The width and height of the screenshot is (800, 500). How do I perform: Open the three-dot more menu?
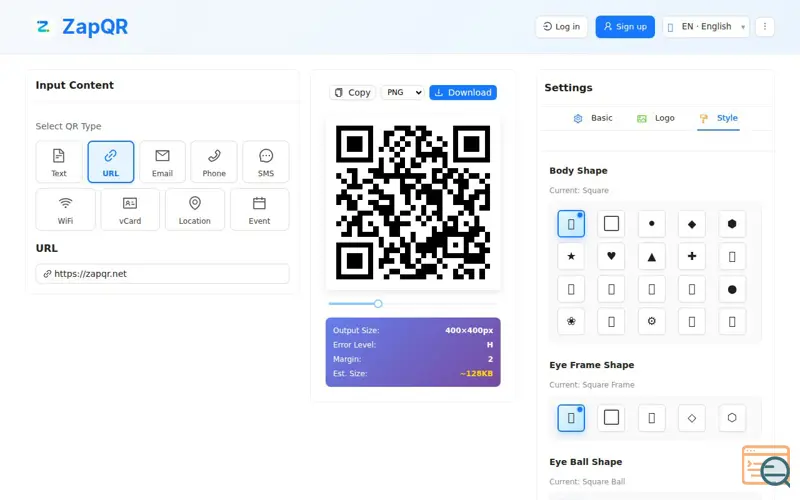pyautogui.click(x=764, y=27)
